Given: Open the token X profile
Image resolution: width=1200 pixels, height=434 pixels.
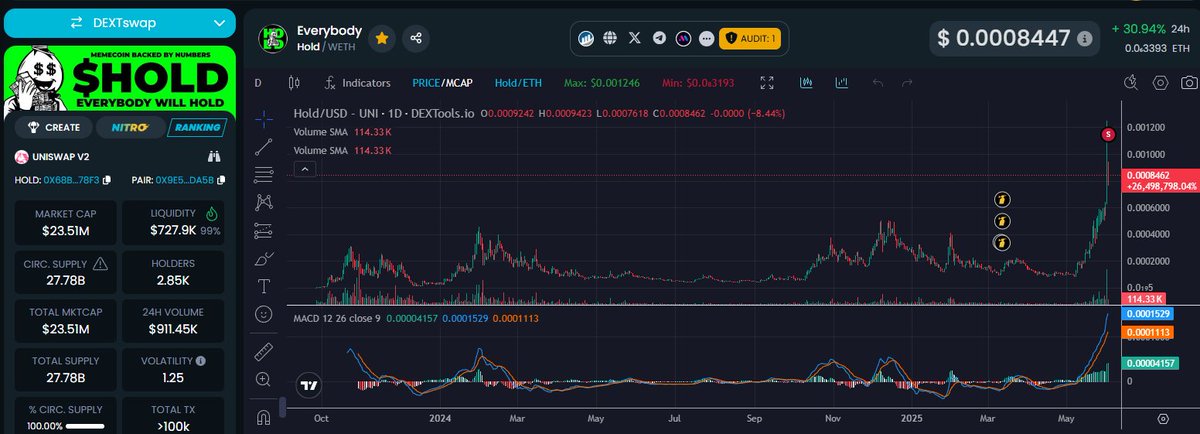Looking at the screenshot, I should point(635,38).
